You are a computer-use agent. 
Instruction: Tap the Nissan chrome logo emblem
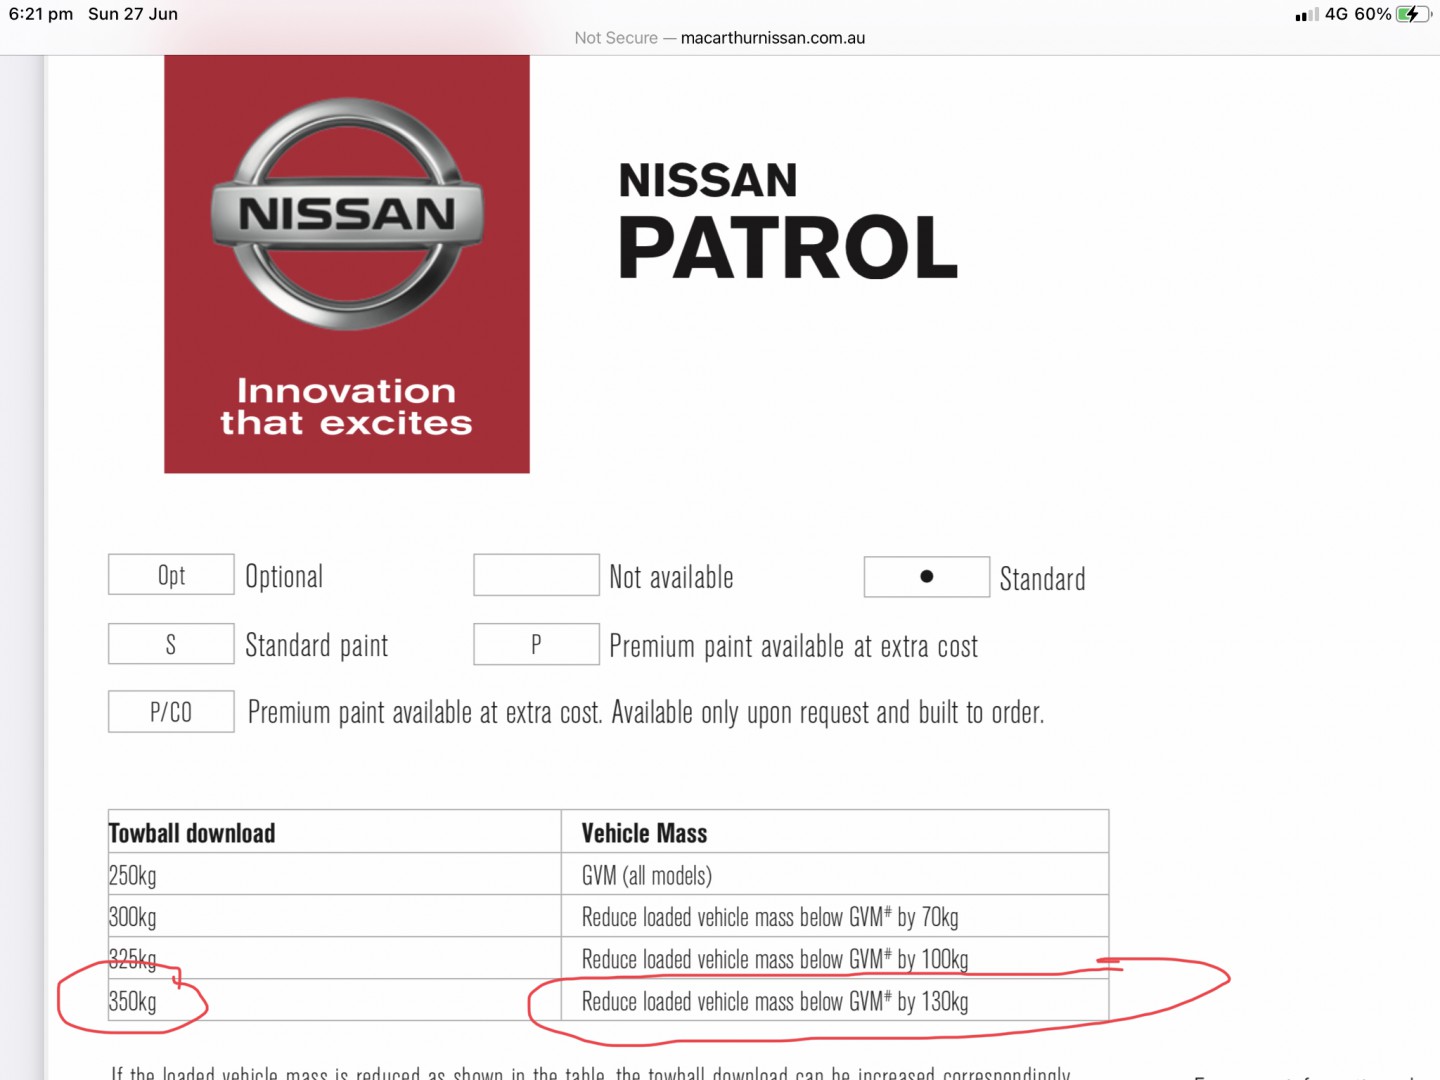pos(347,213)
